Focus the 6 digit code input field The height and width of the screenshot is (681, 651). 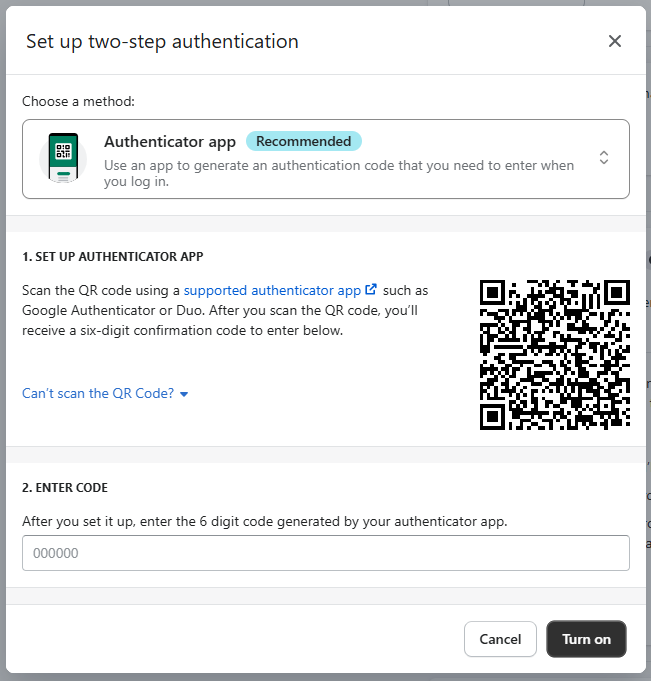326,553
